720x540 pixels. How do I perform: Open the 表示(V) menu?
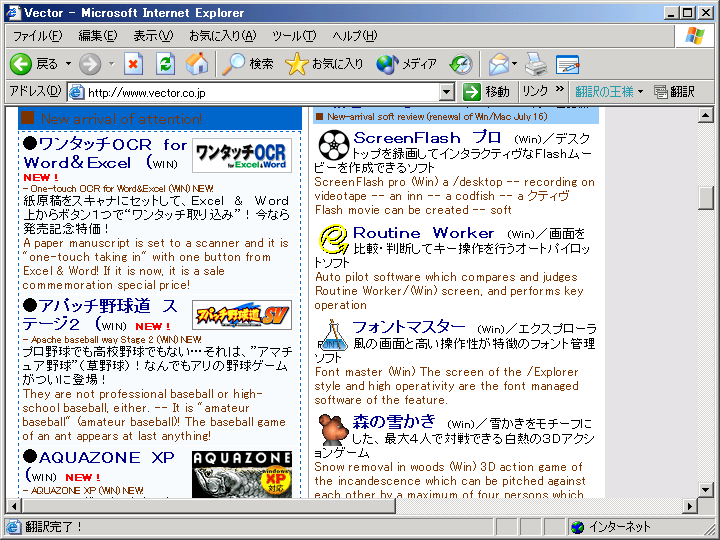(x=153, y=36)
